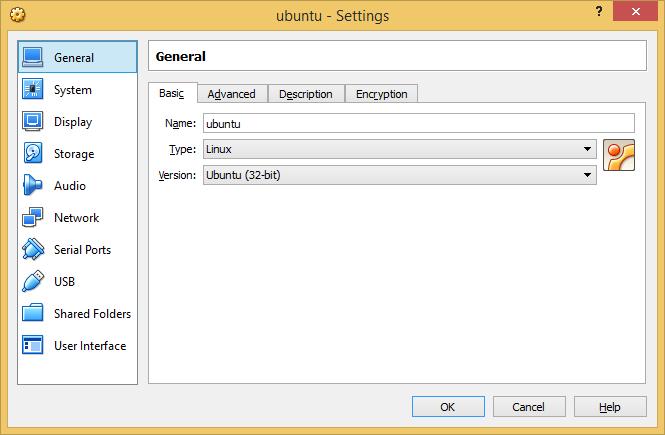Discard changes with the Cancel button
665x435 pixels.
529,407
